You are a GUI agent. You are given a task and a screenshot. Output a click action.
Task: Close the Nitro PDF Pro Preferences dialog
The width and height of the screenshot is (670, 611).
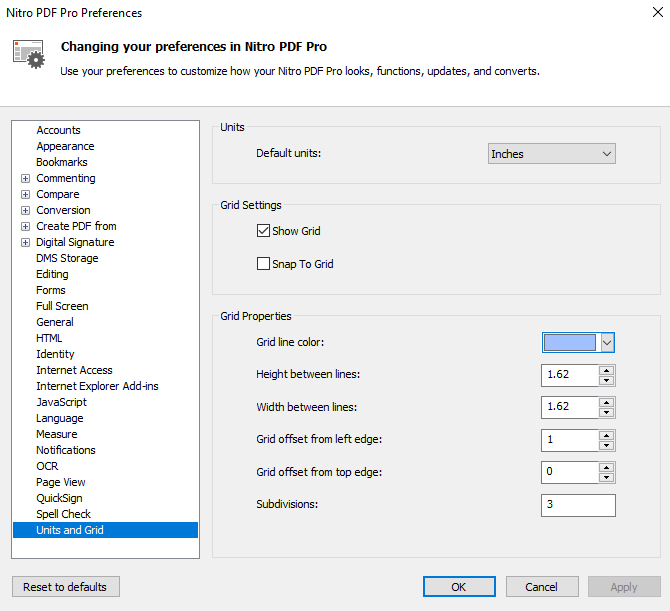(x=658, y=12)
